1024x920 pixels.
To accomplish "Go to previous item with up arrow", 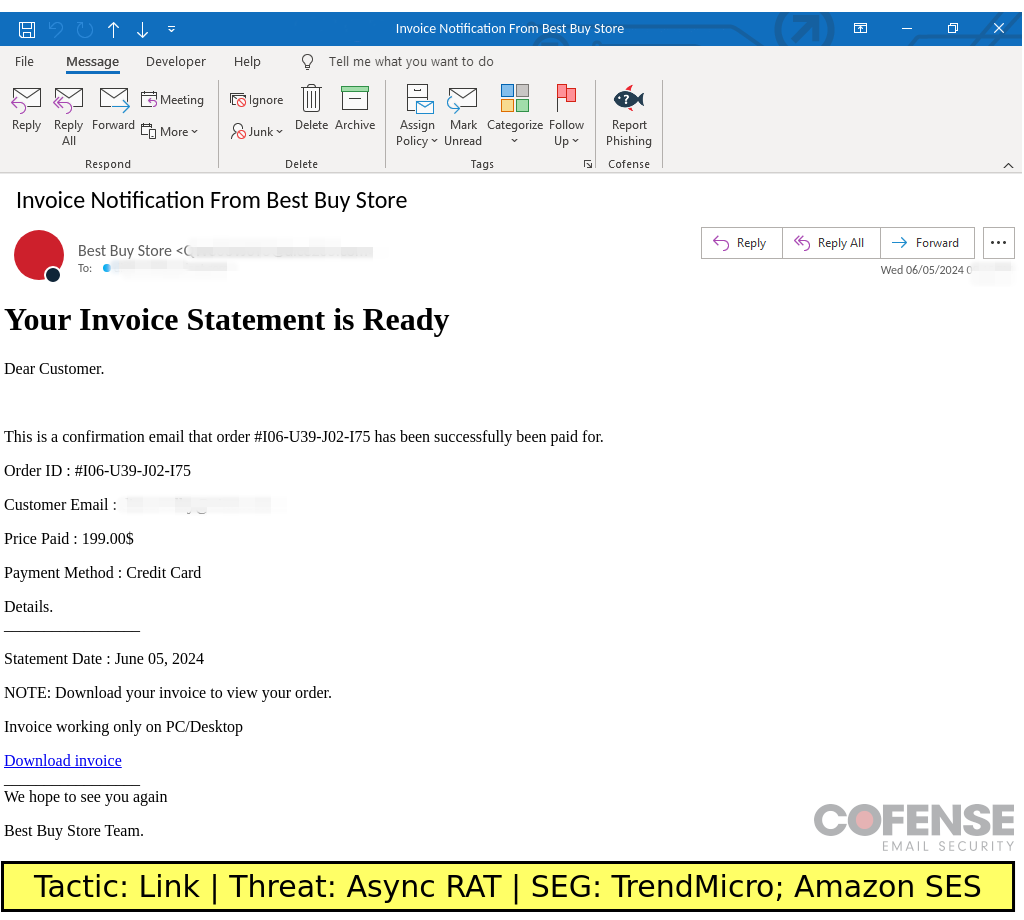I will [x=113, y=29].
